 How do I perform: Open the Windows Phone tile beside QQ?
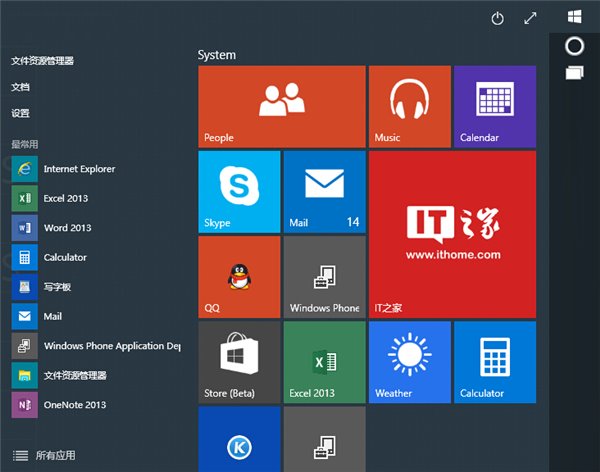324,277
